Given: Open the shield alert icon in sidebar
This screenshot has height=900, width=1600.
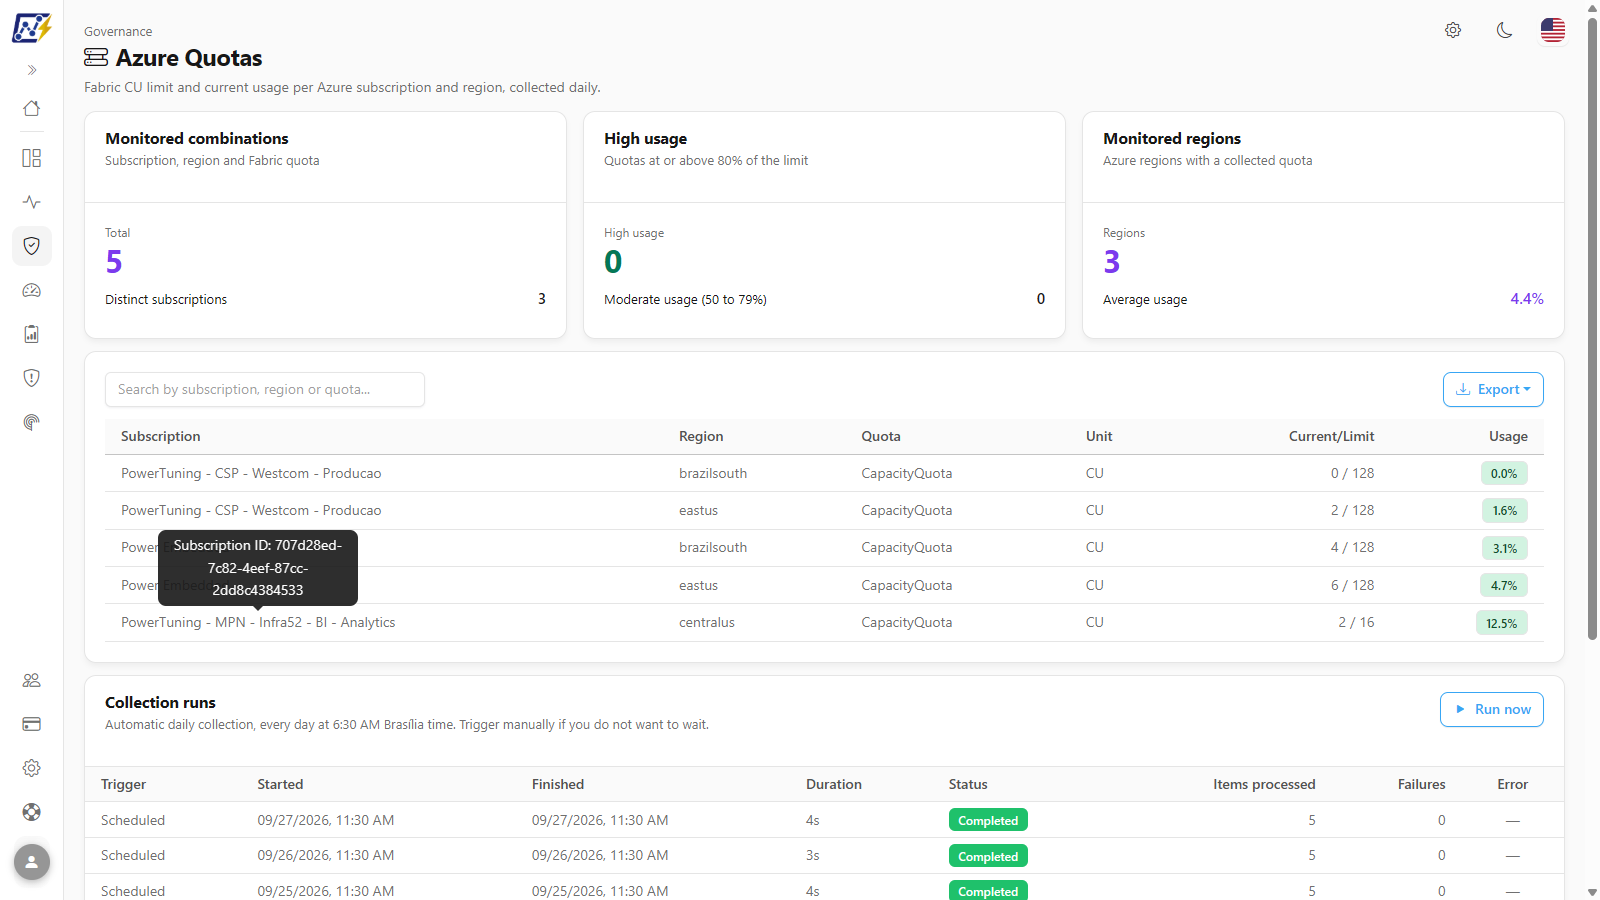Looking at the screenshot, I should (x=32, y=378).
